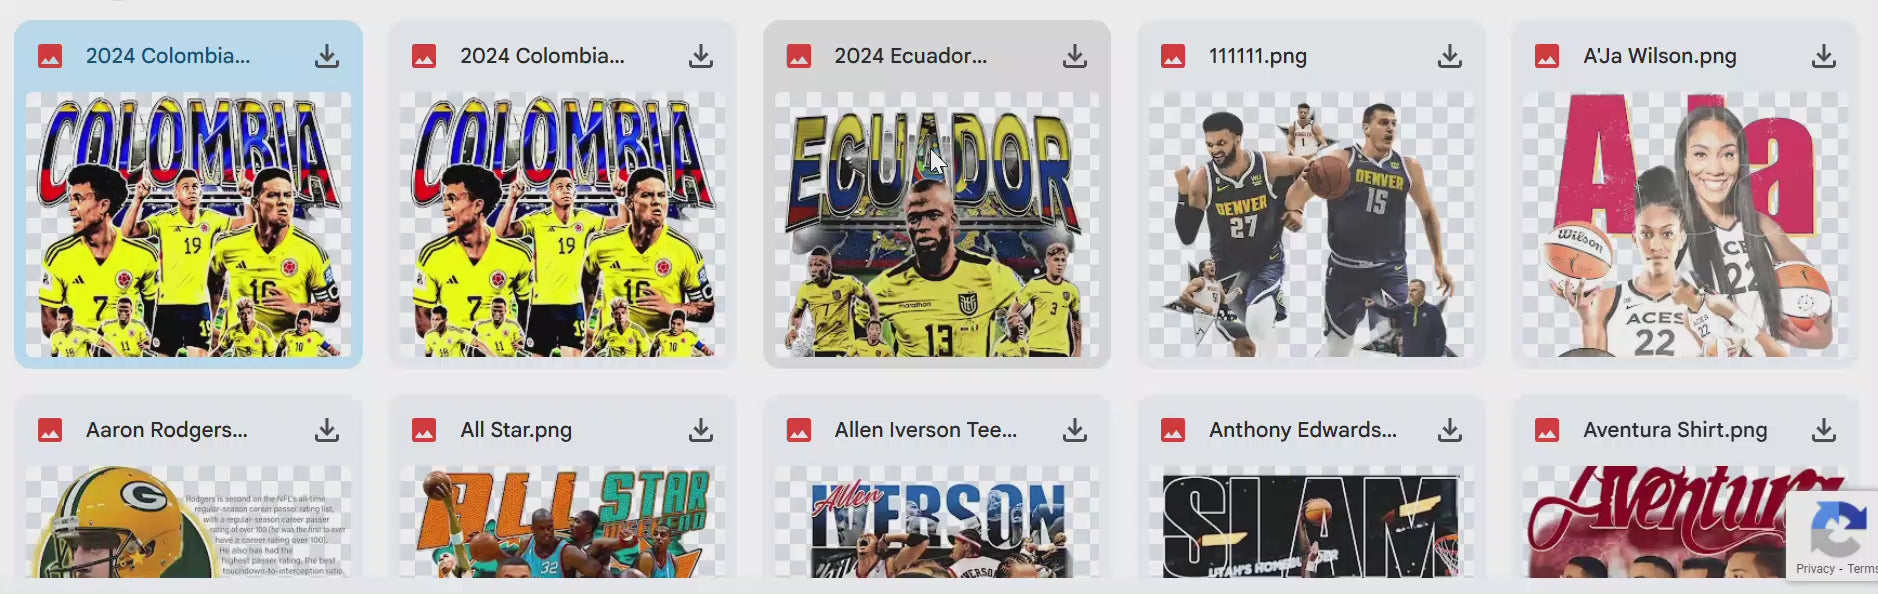Download A'Ja Wilson.png file
The height and width of the screenshot is (594, 1878).
[1824, 56]
